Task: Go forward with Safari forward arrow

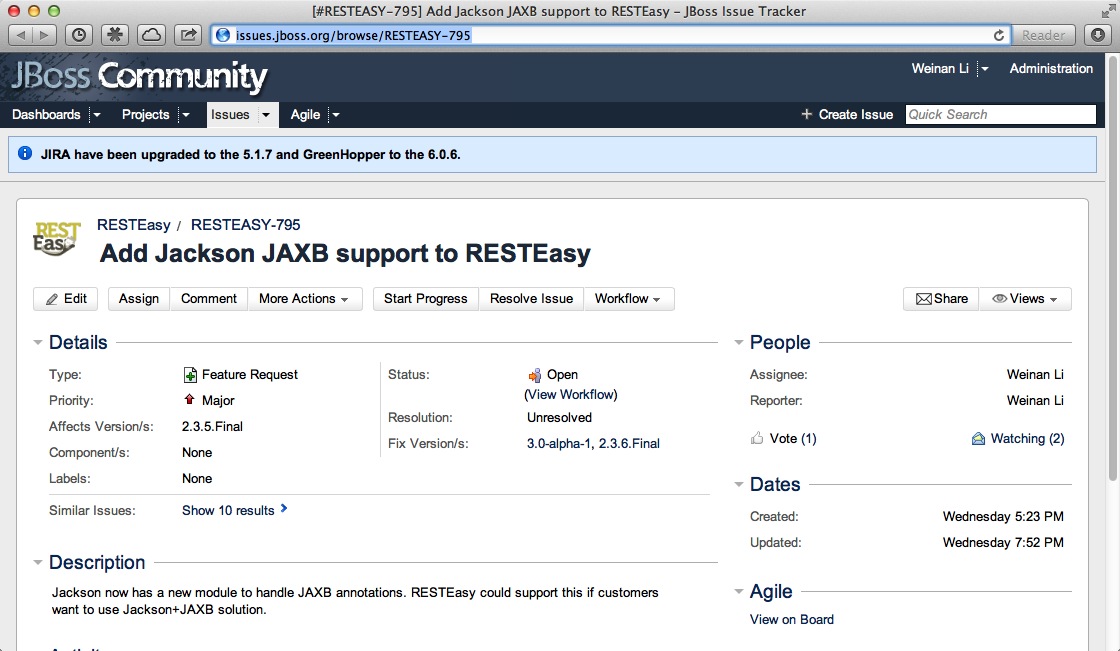Action: pyautogui.click(x=44, y=35)
